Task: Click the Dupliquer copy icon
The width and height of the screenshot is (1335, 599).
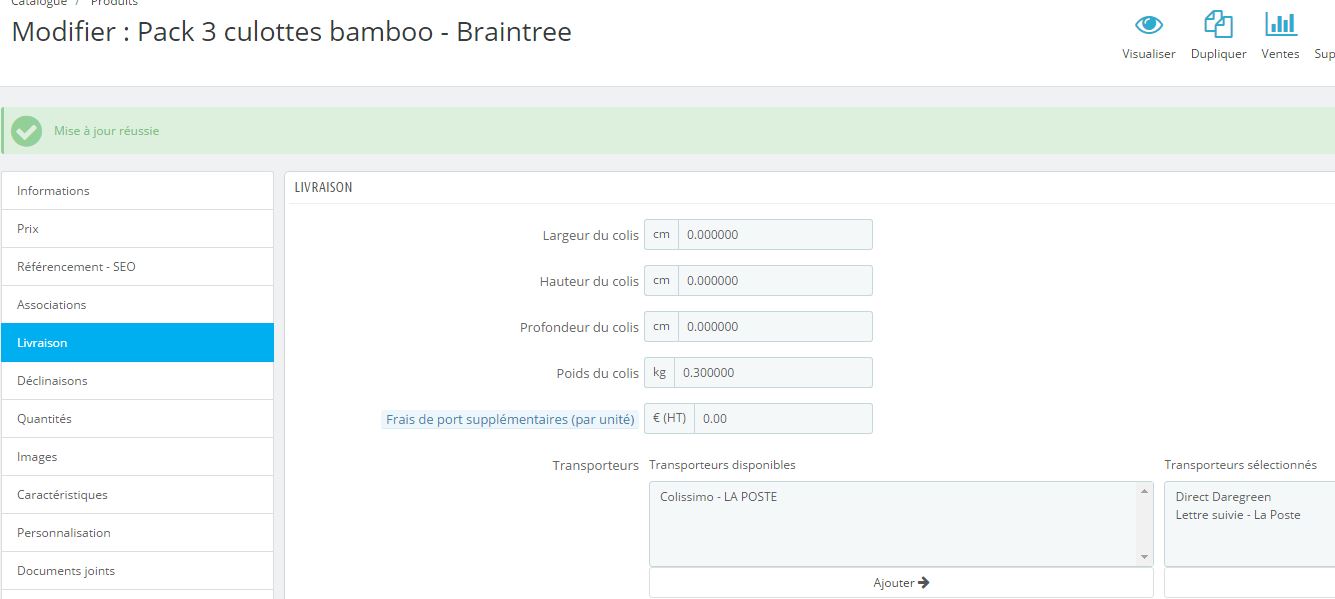Action: click(x=1218, y=25)
